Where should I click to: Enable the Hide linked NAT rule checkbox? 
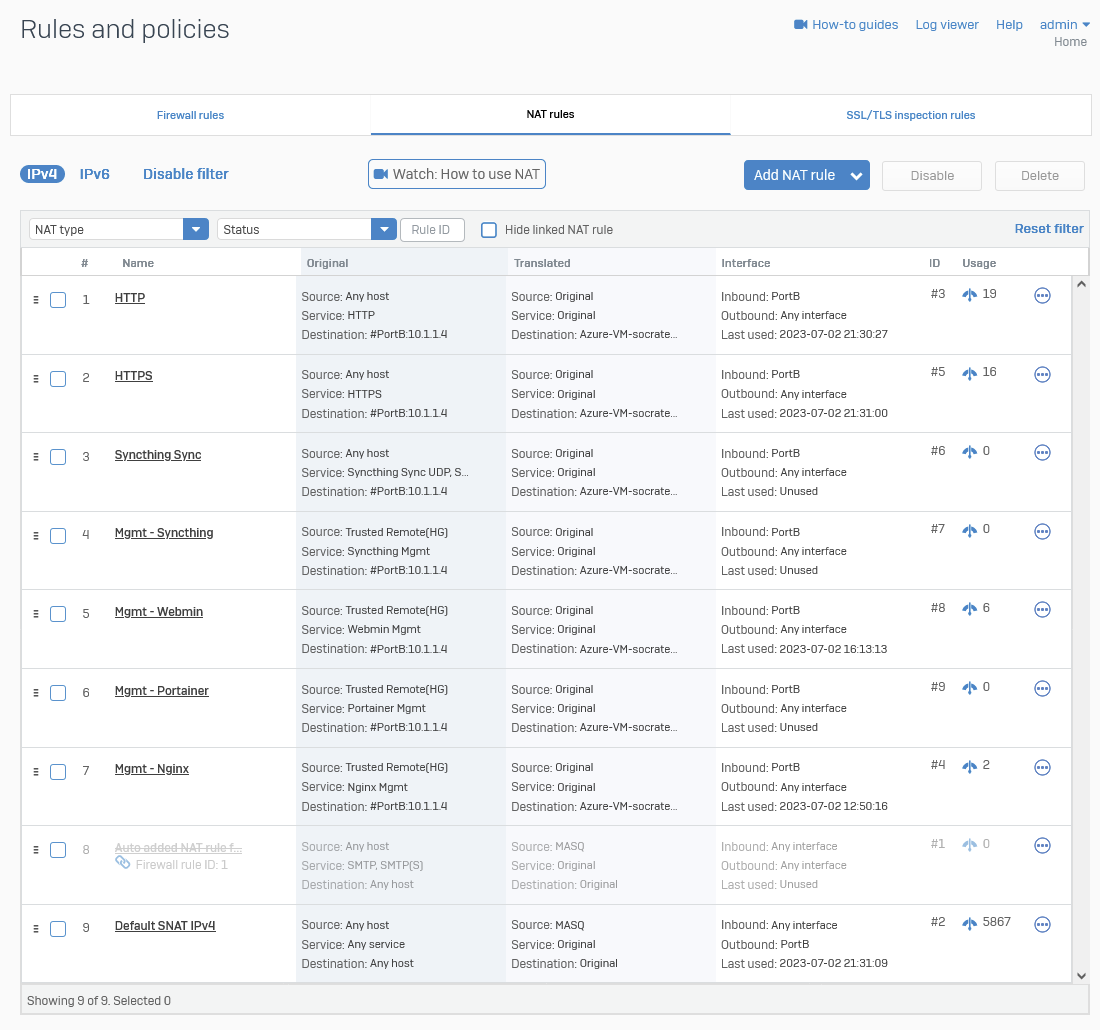coord(489,230)
